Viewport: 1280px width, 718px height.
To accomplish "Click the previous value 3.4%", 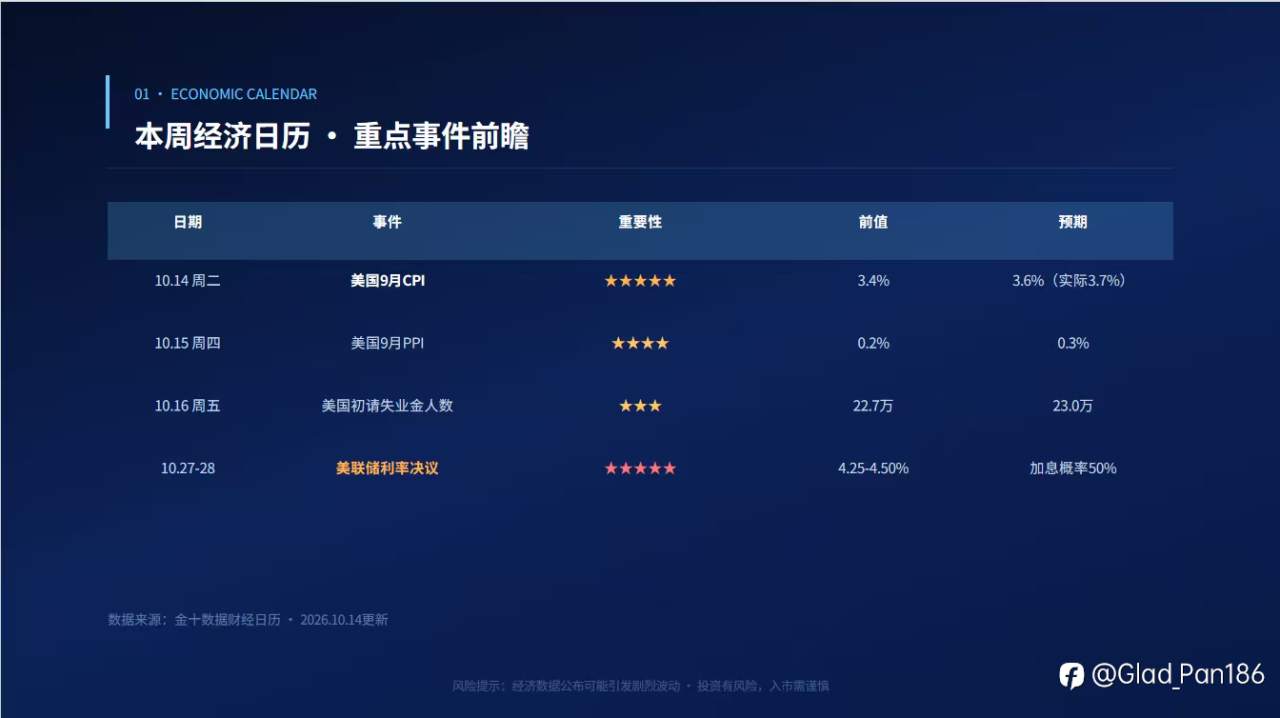I will (x=873, y=281).
